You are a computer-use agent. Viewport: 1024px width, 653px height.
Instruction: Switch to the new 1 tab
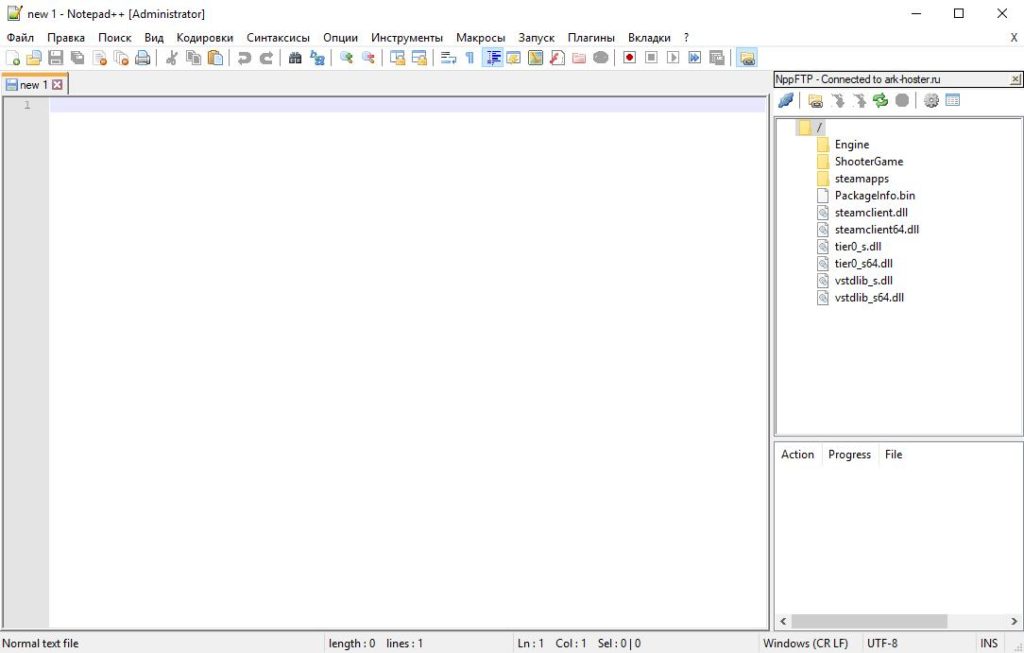pos(33,85)
